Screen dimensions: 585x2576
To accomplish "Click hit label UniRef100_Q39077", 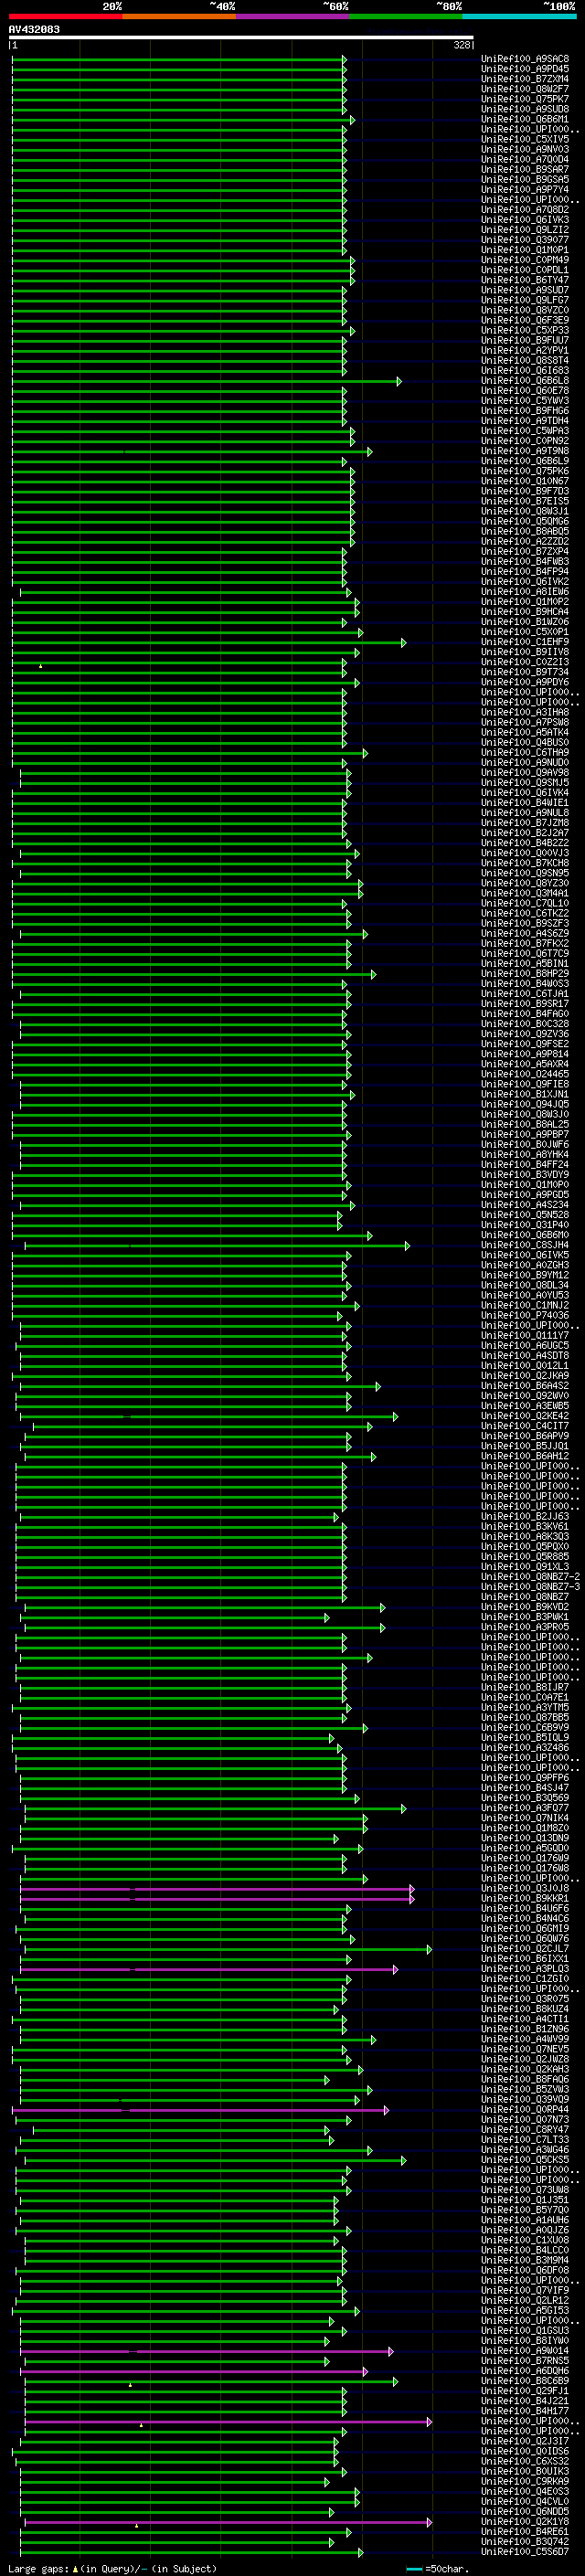I will tap(525, 240).
